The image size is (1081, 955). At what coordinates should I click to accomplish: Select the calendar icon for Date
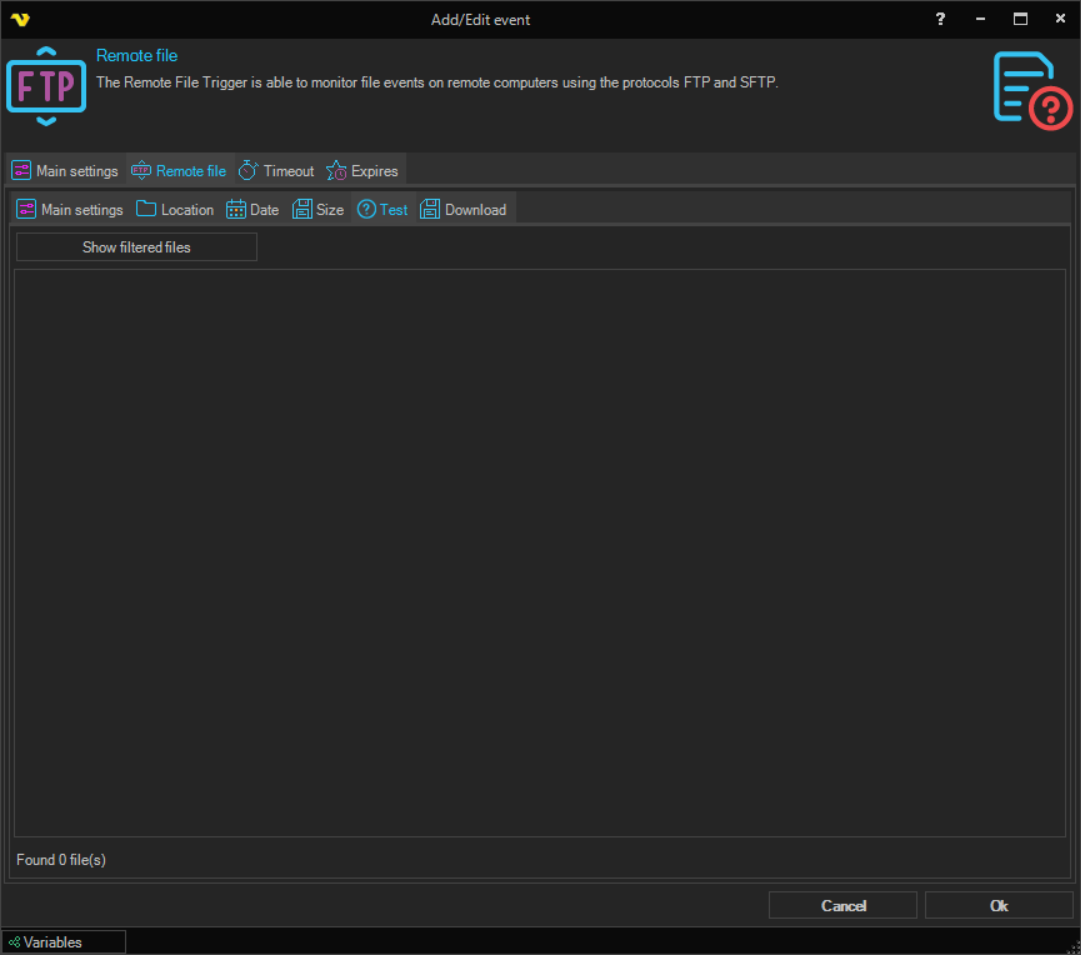[x=236, y=209]
